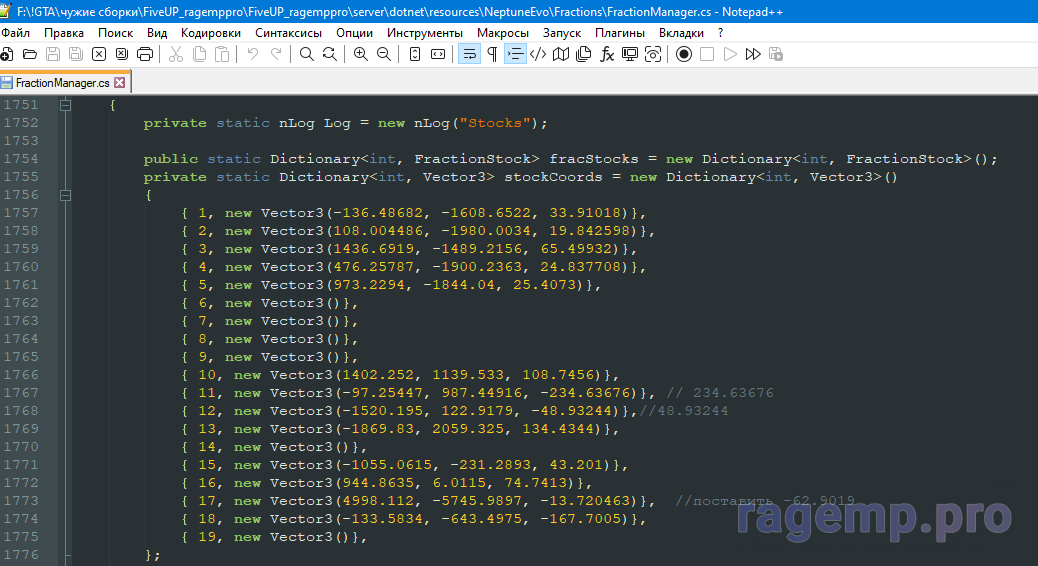Open the Плагины menu

coord(620,32)
